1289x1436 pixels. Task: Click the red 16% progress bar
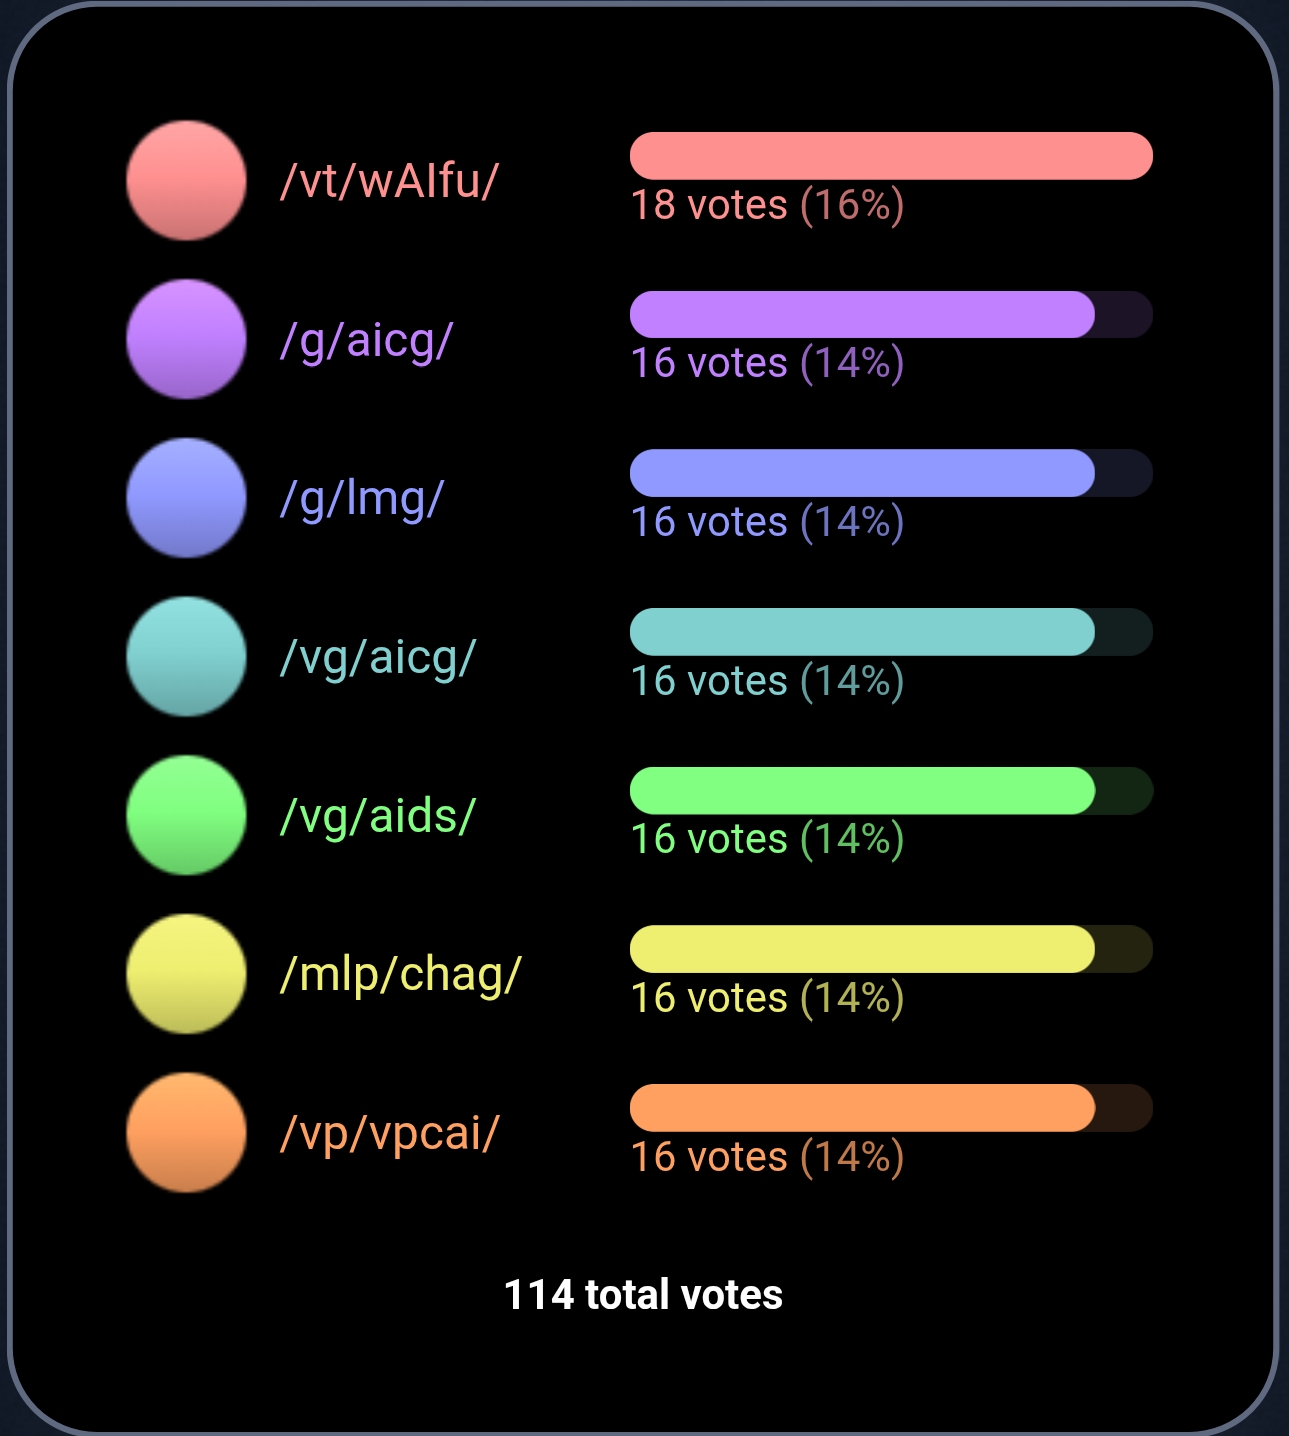click(x=891, y=156)
